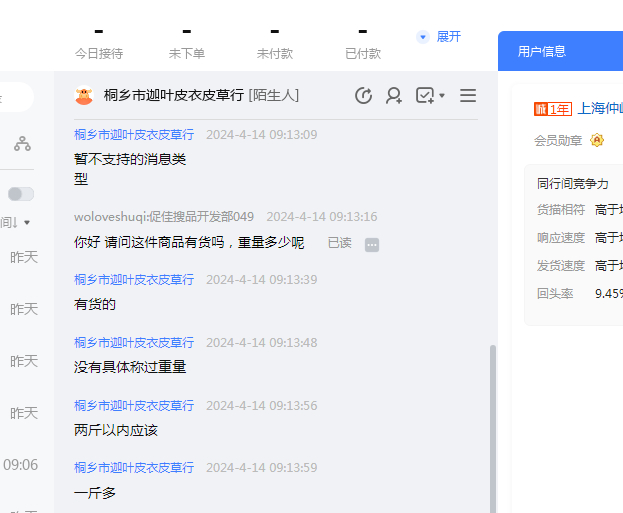Click sender name 桐乡市迦叶皮衣皮草行 above 有货的
623x513 pixels.
[134, 280]
